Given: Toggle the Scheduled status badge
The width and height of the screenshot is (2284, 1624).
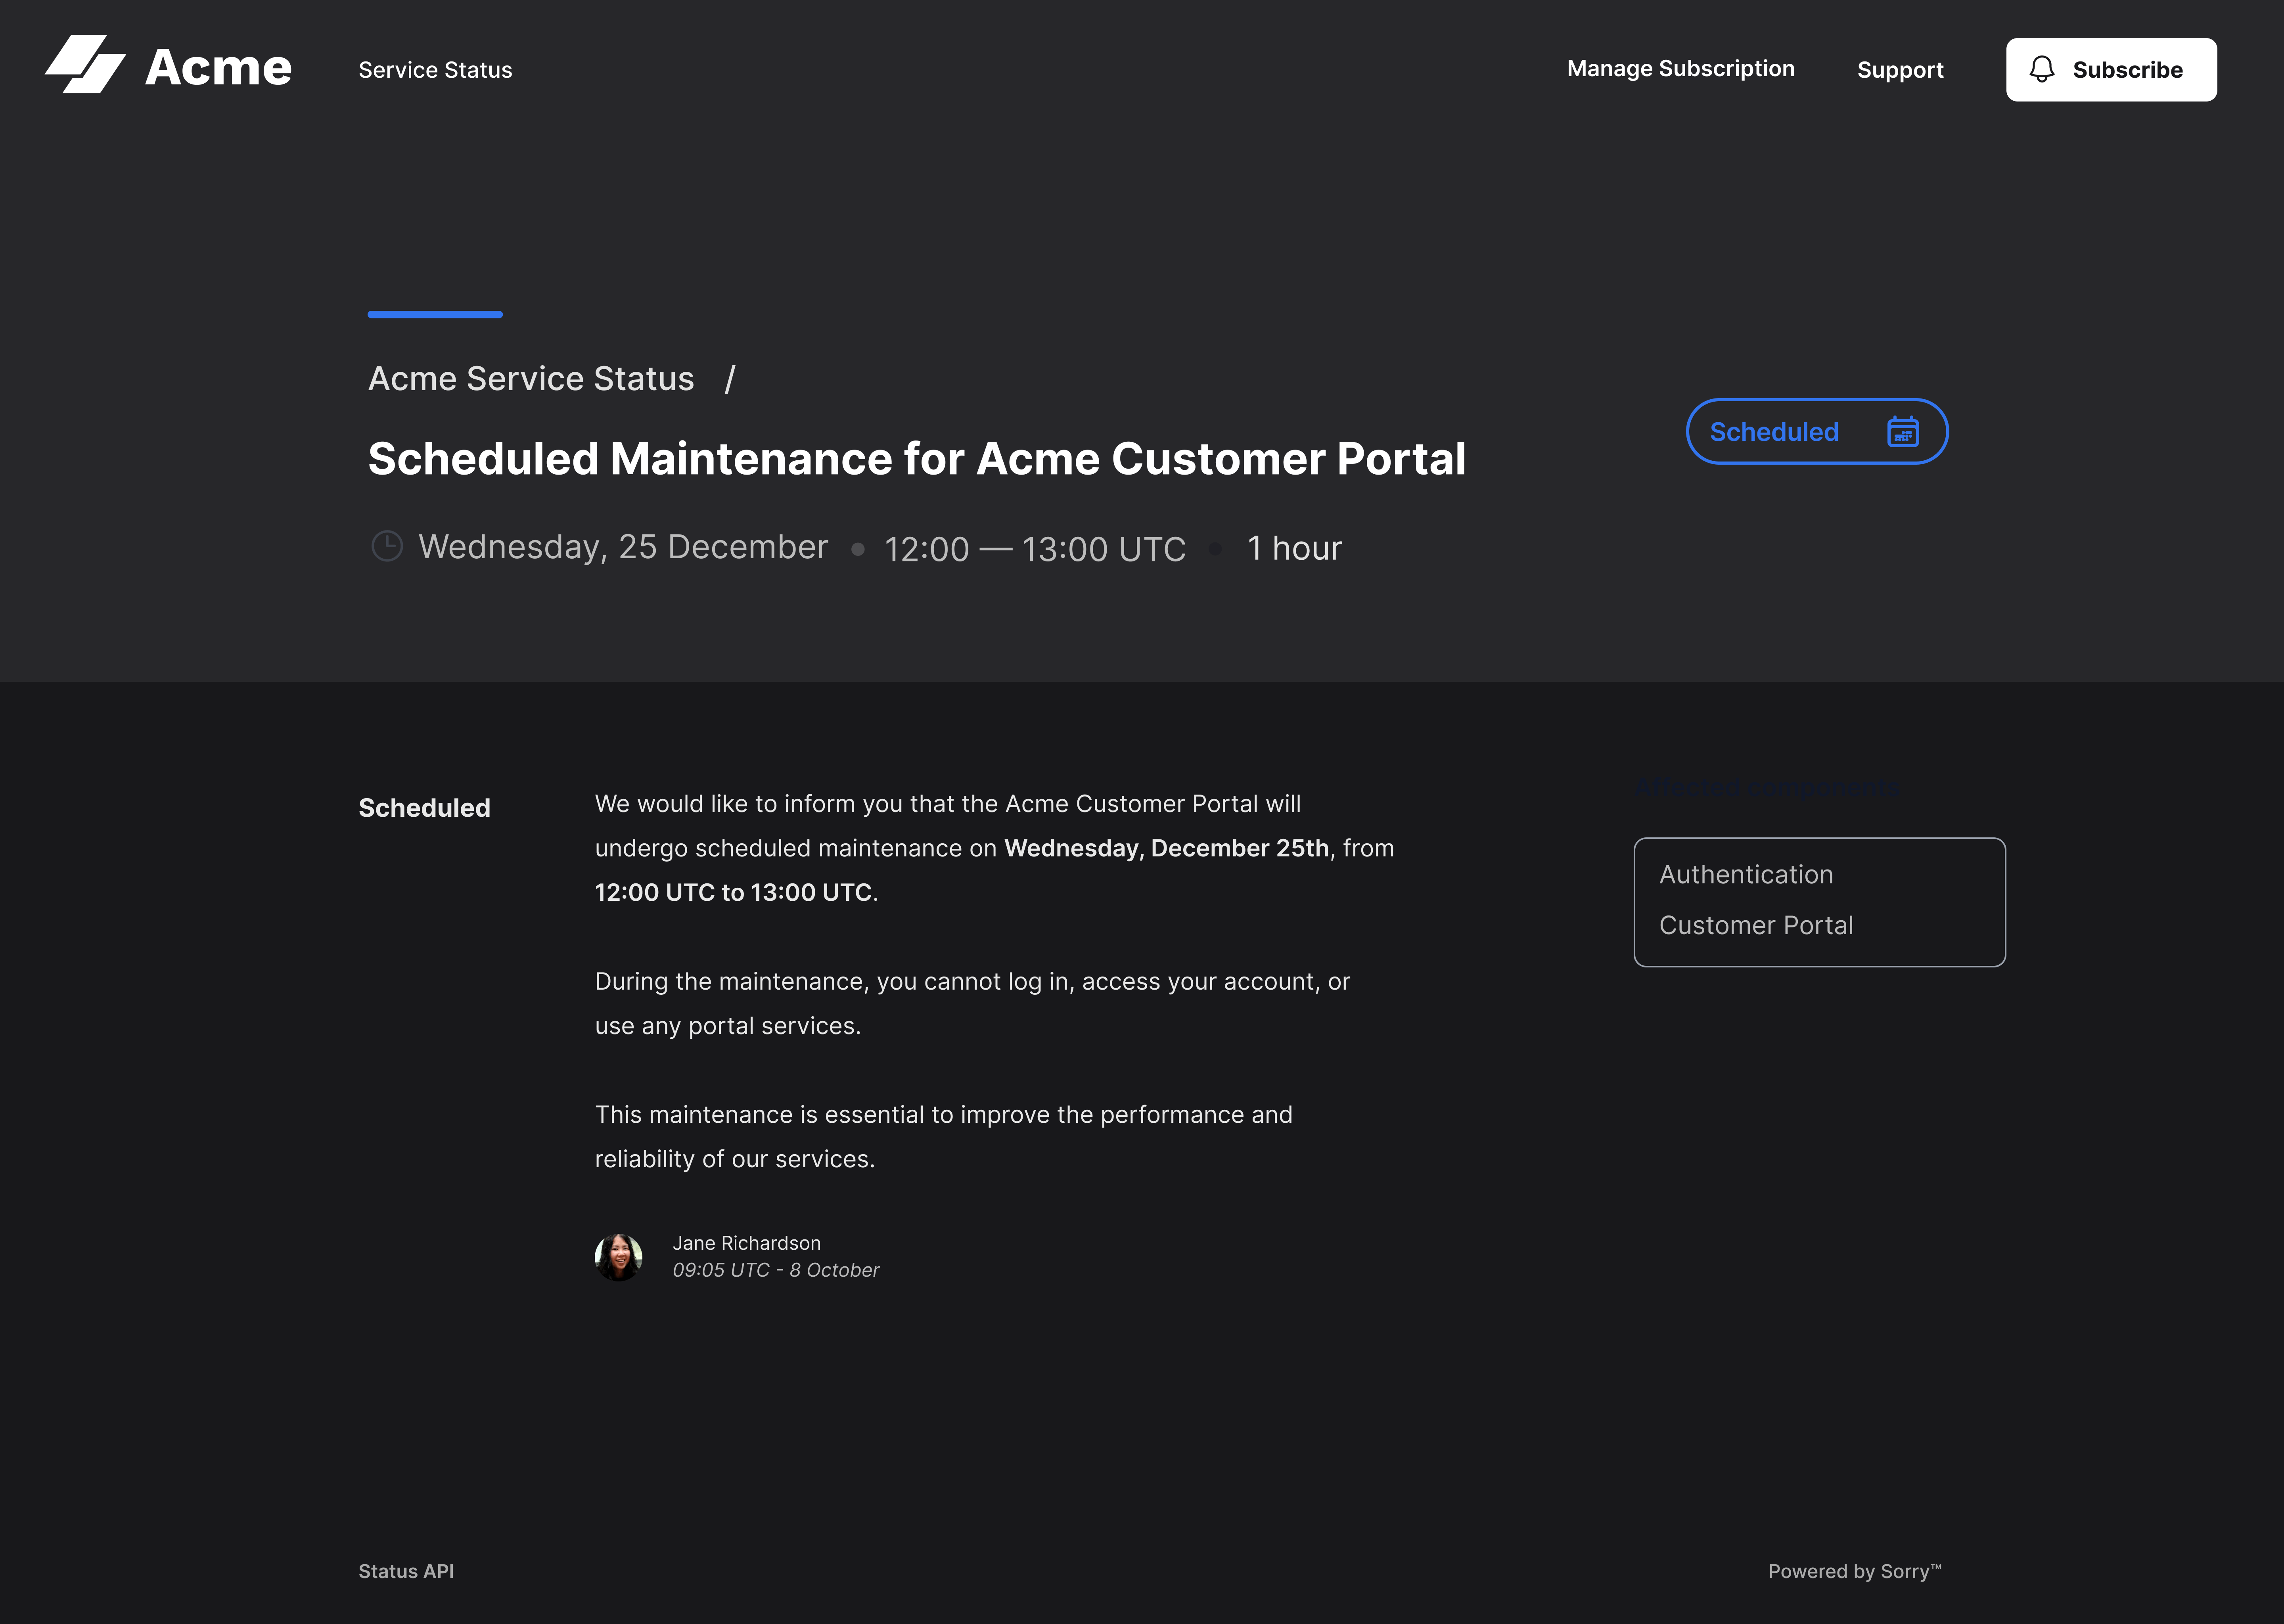Looking at the screenshot, I should click(1815, 431).
